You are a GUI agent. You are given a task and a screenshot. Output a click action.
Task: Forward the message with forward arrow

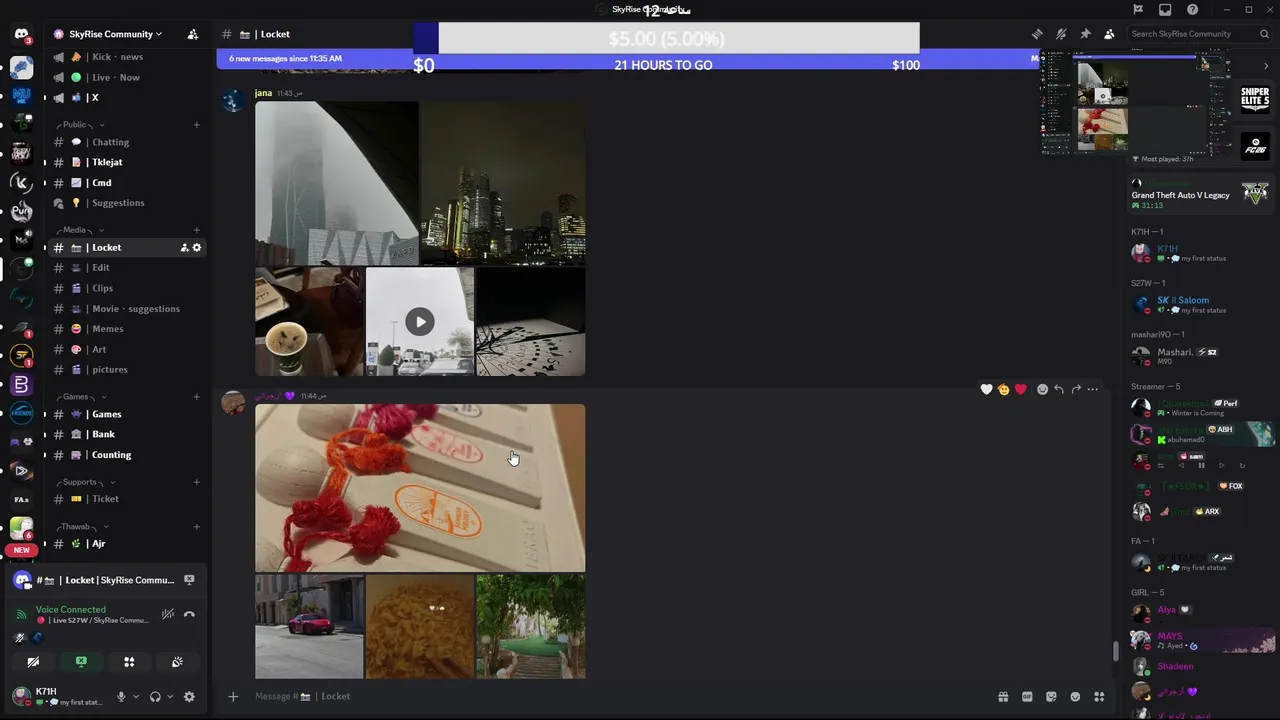(1076, 389)
